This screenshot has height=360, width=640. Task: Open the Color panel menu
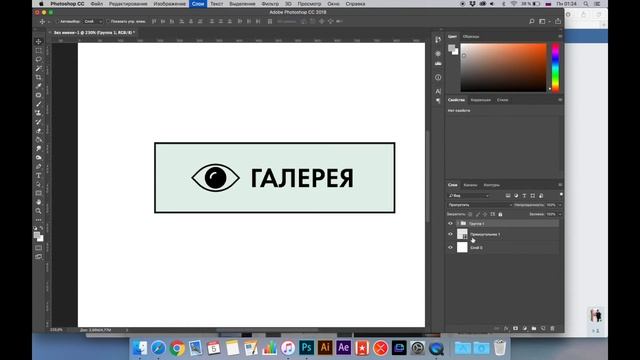point(560,36)
